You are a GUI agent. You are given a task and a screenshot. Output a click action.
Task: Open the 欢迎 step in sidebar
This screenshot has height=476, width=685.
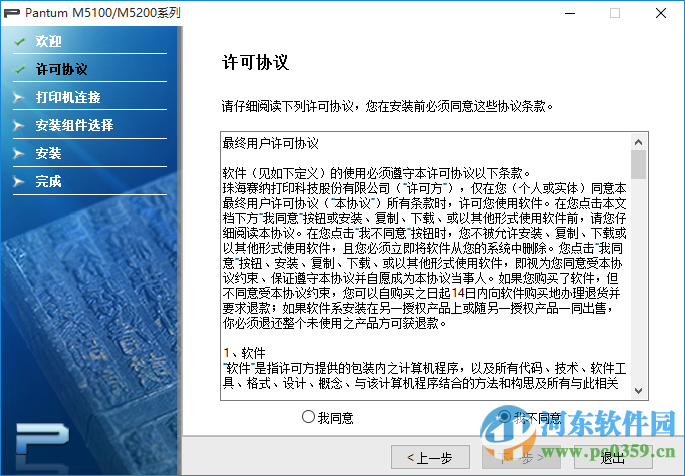pos(48,41)
